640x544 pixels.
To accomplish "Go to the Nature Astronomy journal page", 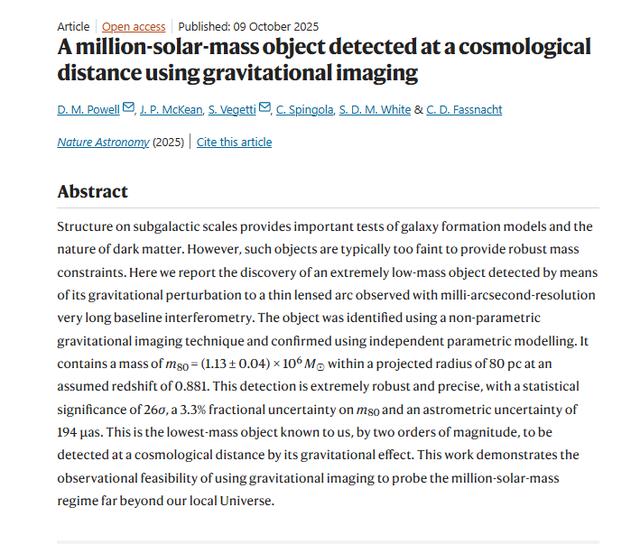I will [103, 142].
